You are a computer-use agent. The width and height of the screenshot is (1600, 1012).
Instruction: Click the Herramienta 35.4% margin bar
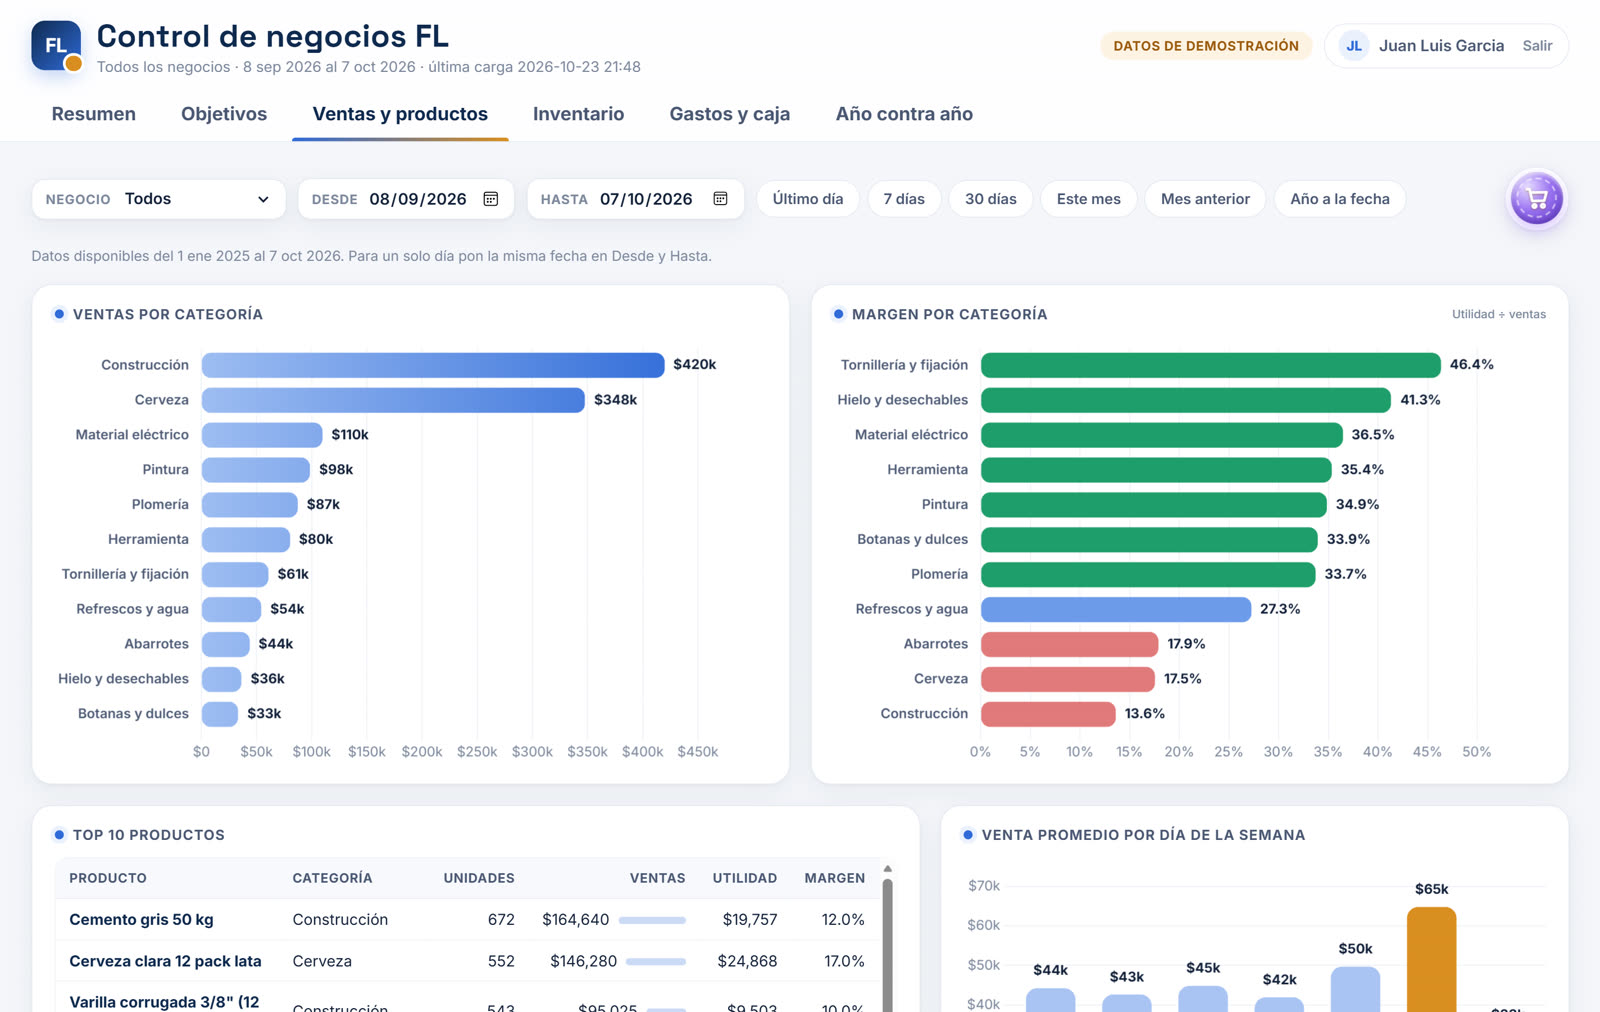(1156, 470)
